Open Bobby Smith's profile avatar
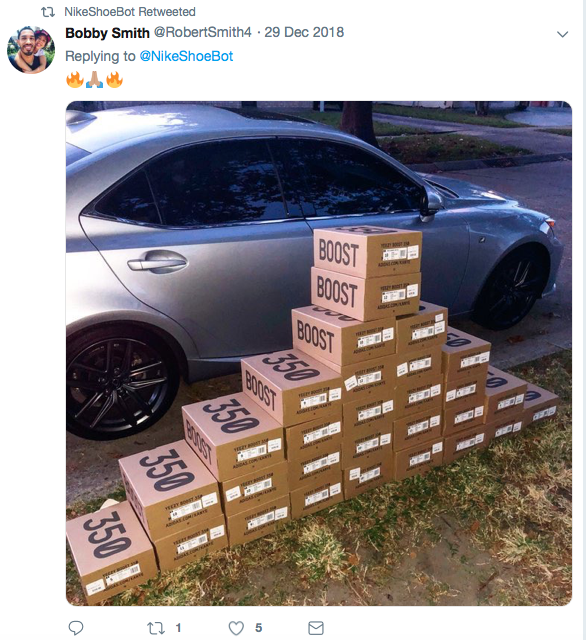 pos(31,50)
